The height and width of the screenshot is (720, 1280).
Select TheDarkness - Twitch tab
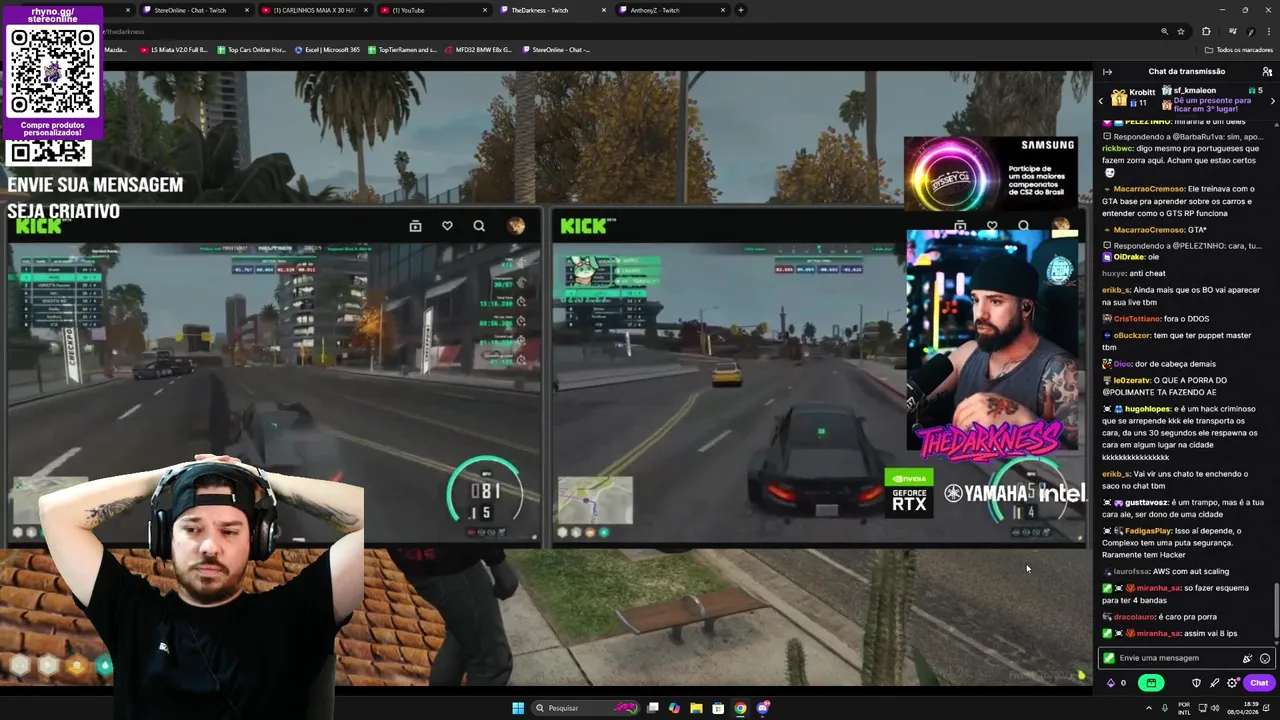tap(550, 10)
